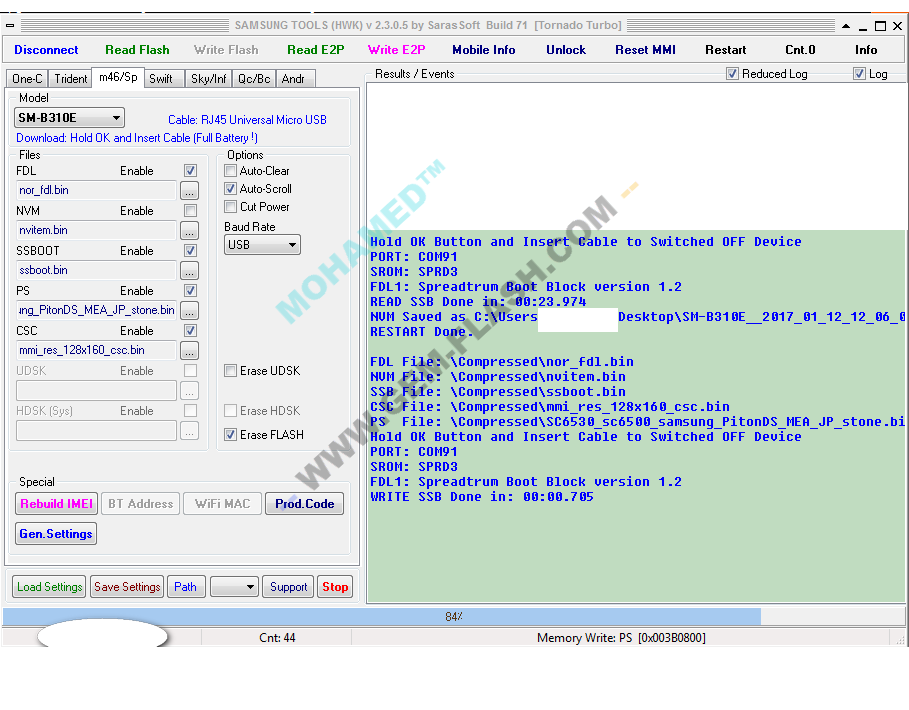The image size is (909, 710).
Task: Click the window menu icon in title bar
Action: pyautogui.click(x=10, y=26)
